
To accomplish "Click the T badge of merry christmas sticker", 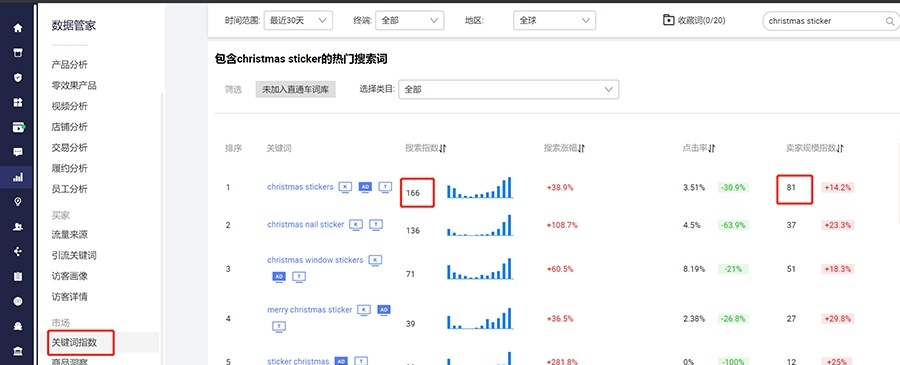I will (x=279, y=327).
